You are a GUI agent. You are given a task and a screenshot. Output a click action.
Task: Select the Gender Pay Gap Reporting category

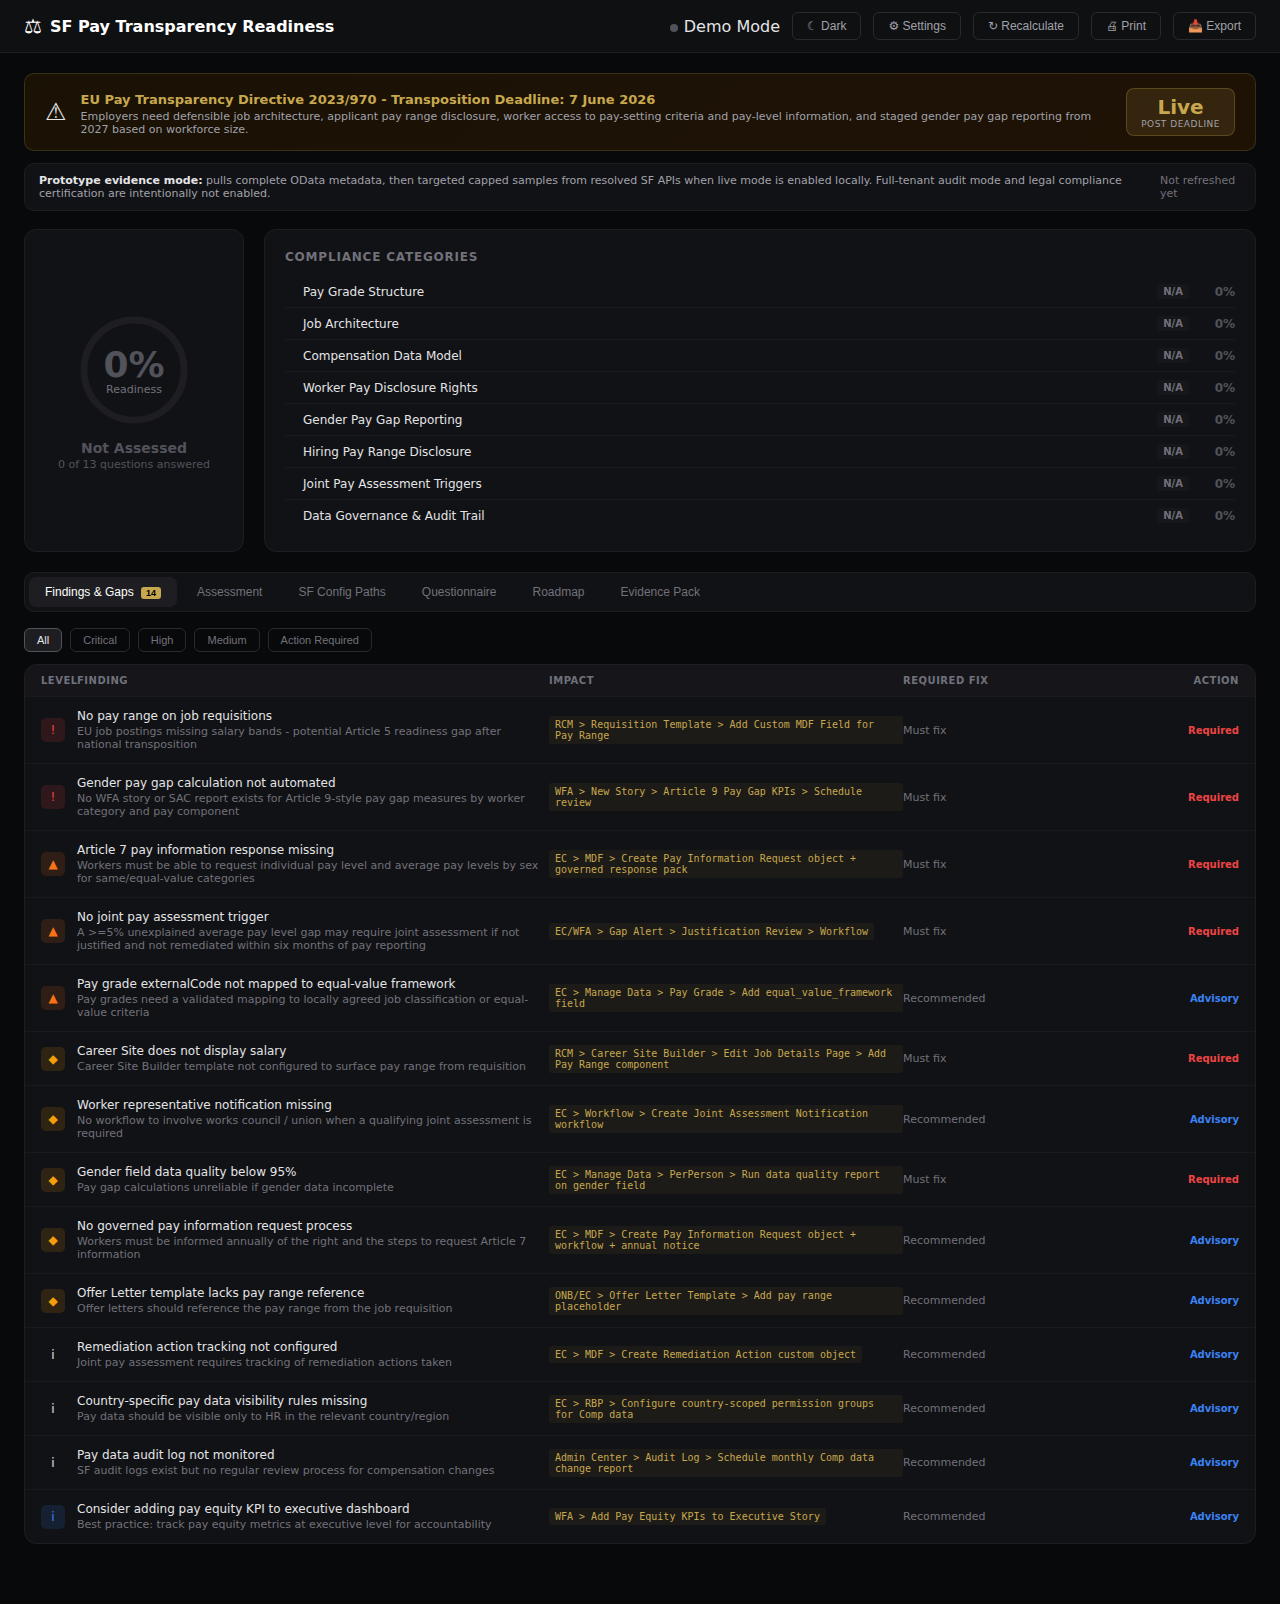[x=760, y=420]
